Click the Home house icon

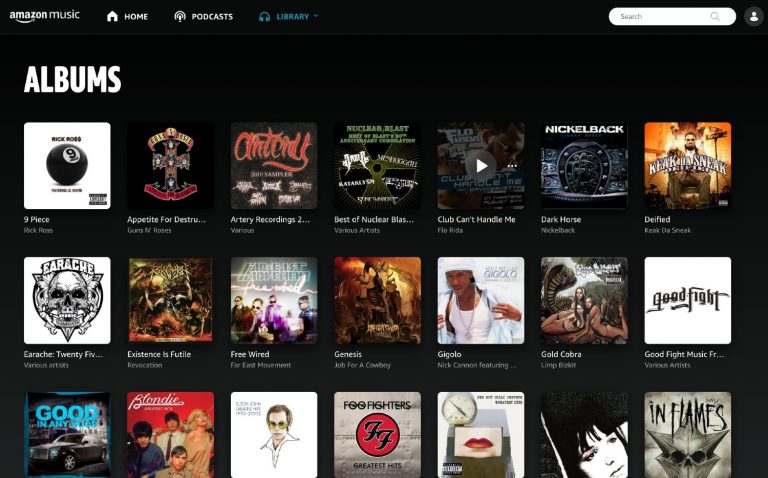[x=112, y=16]
